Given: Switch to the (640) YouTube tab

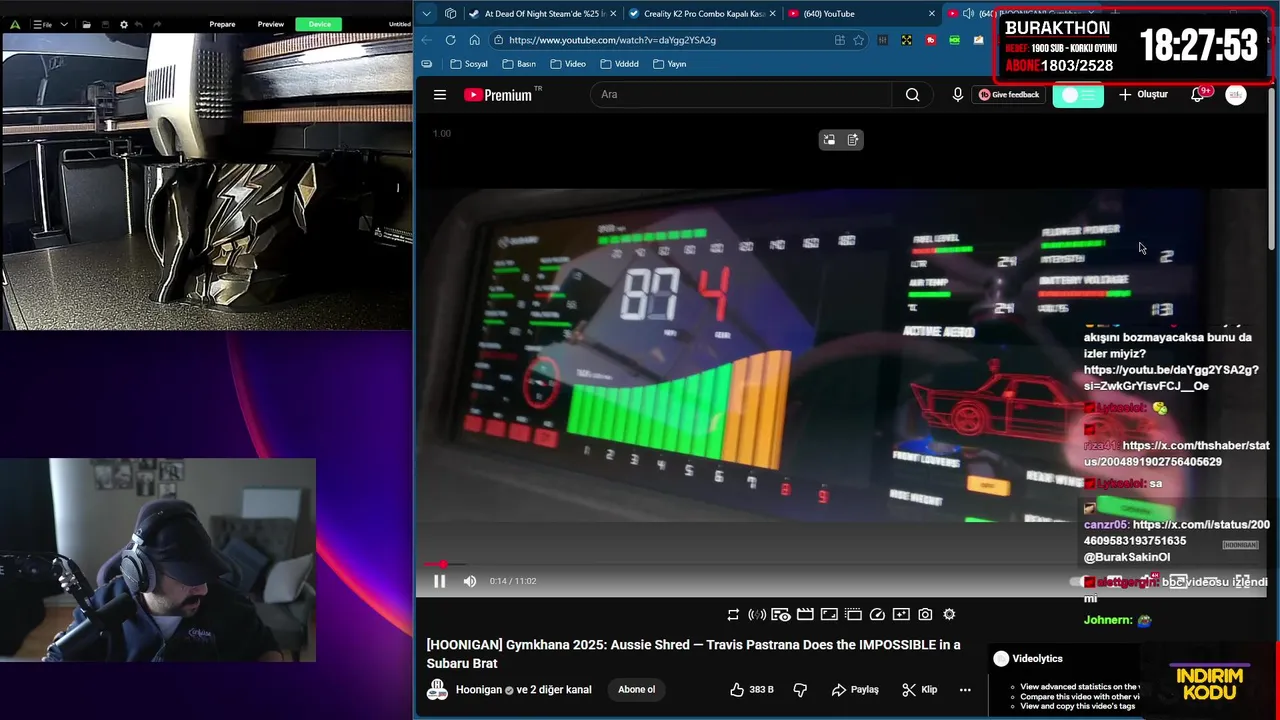Looking at the screenshot, I should tap(860, 14).
